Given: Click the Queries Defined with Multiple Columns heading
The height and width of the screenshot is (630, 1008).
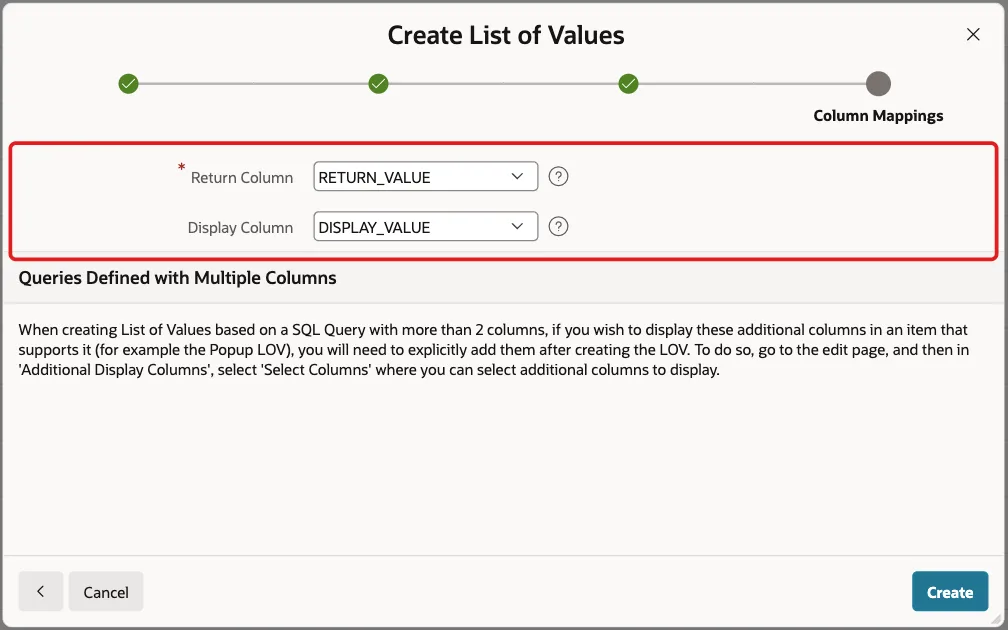Looking at the screenshot, I should (177, 278).
